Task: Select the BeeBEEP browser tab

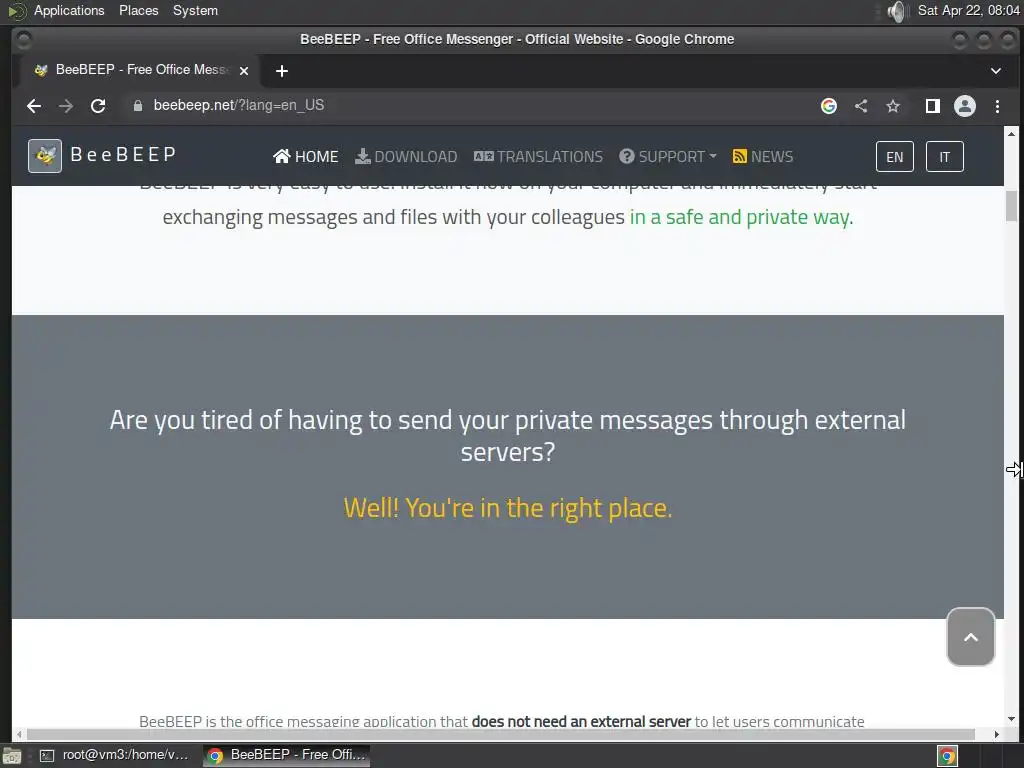Action: (x=142, y=70)
